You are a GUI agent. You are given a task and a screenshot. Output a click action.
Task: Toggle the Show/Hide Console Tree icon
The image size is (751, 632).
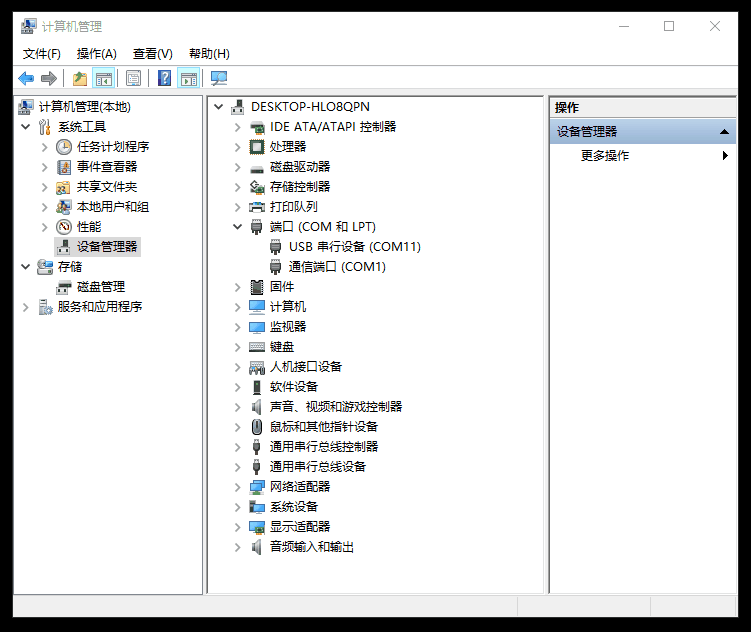coord(104,78)
